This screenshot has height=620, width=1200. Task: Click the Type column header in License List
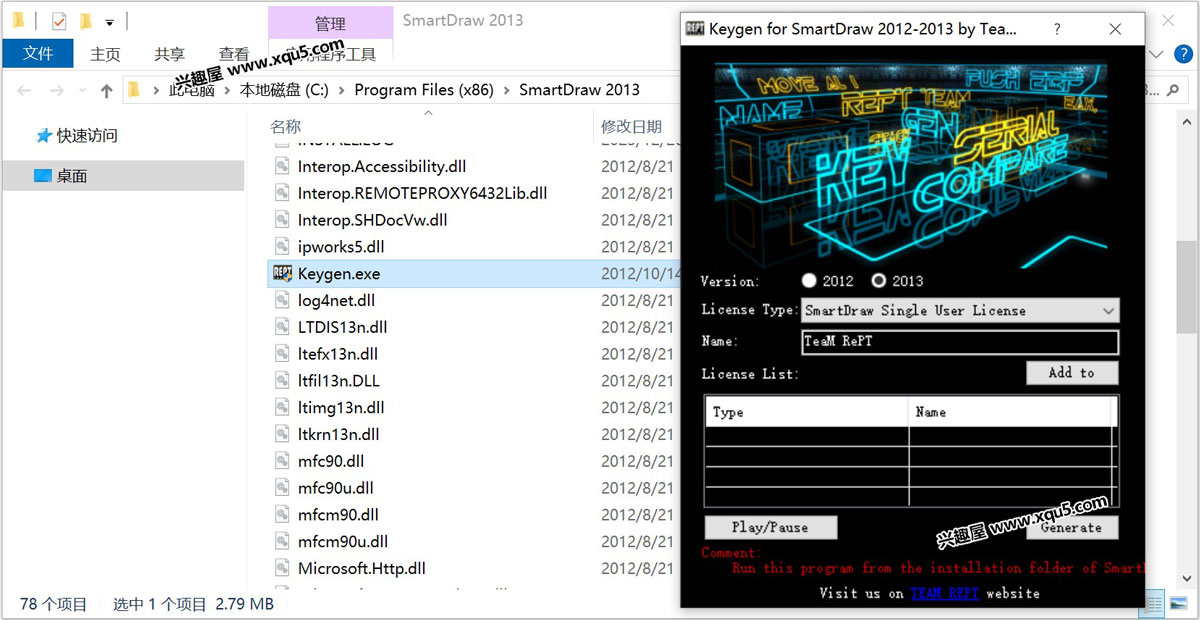click(807, 412)
